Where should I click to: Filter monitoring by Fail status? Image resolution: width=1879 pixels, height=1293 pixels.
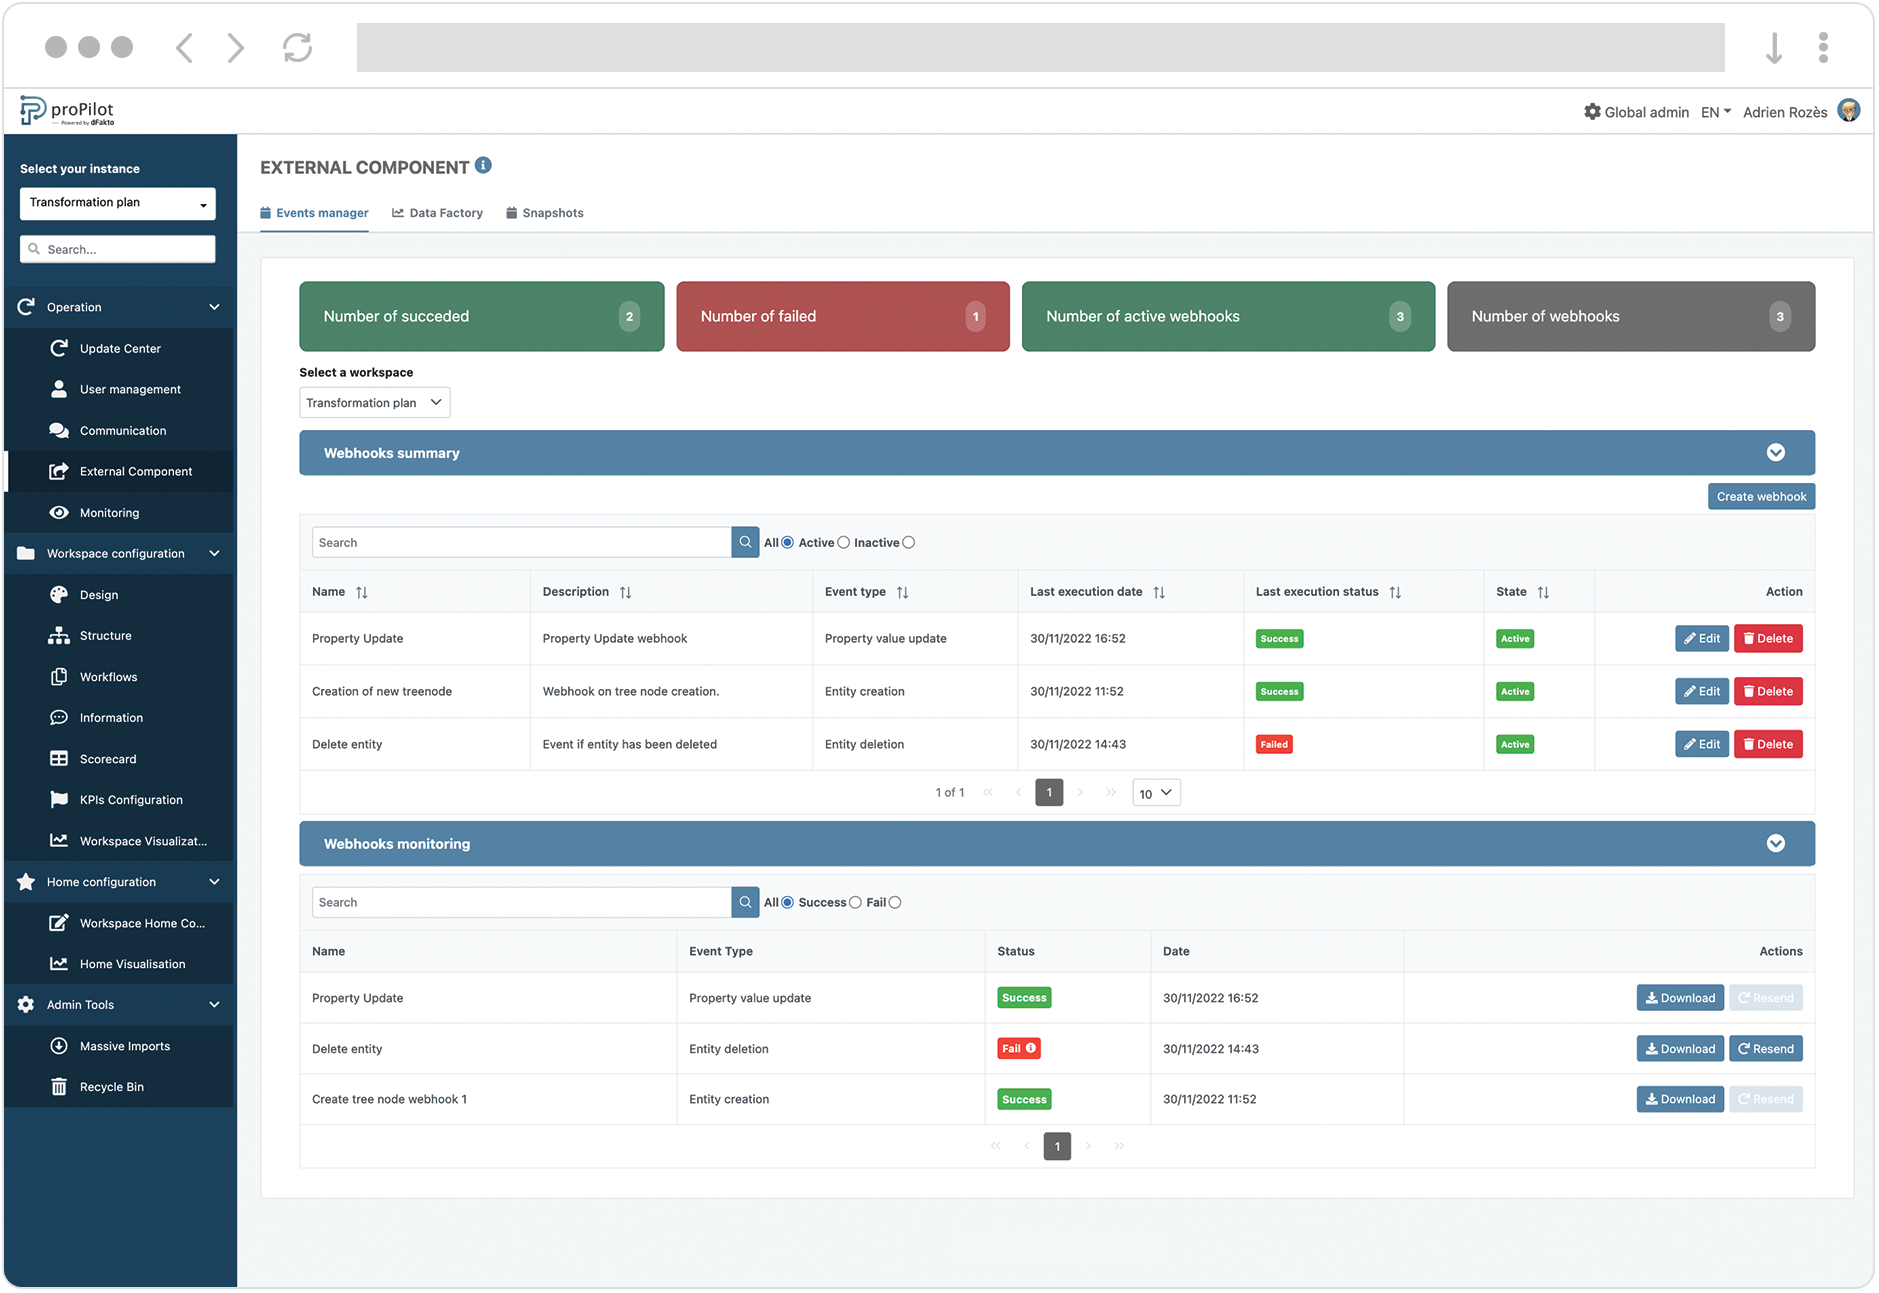895,901
